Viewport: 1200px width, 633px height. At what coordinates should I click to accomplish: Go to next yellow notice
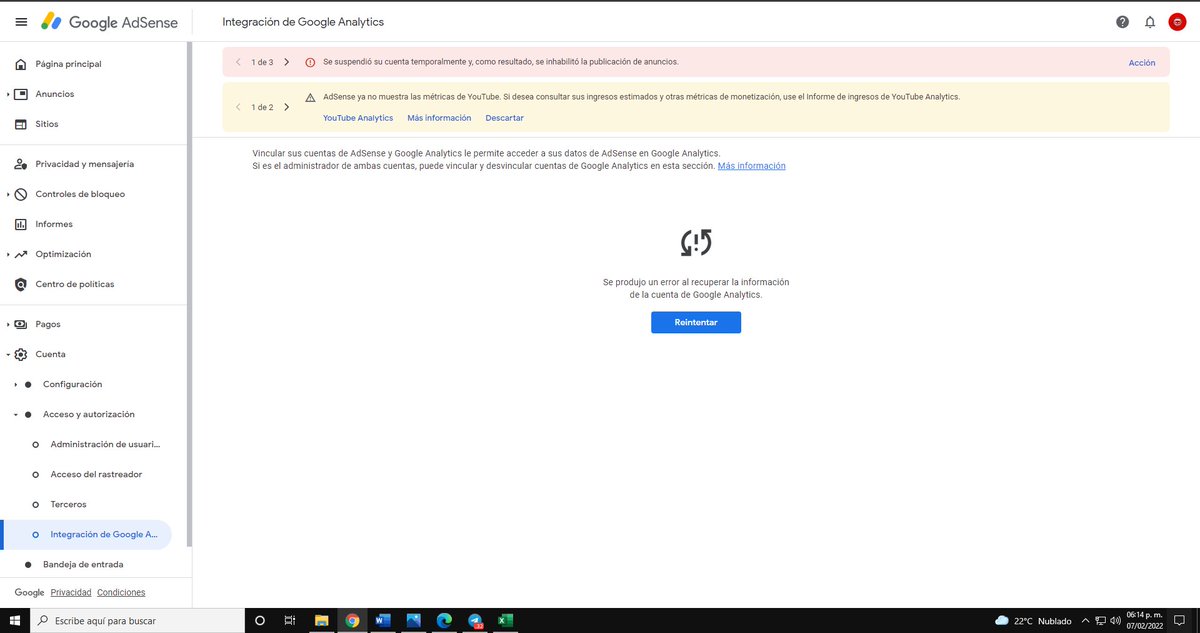point(287,107)
